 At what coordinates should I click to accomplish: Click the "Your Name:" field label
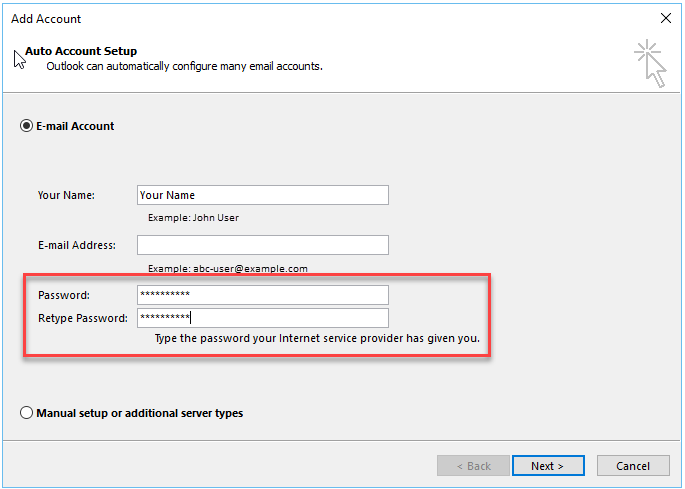66,195
